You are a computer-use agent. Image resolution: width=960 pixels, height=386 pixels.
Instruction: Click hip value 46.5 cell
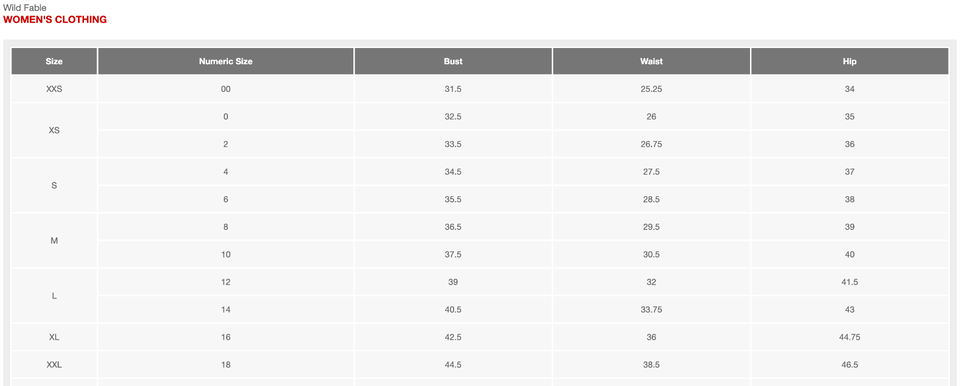(x=850, y=365)
